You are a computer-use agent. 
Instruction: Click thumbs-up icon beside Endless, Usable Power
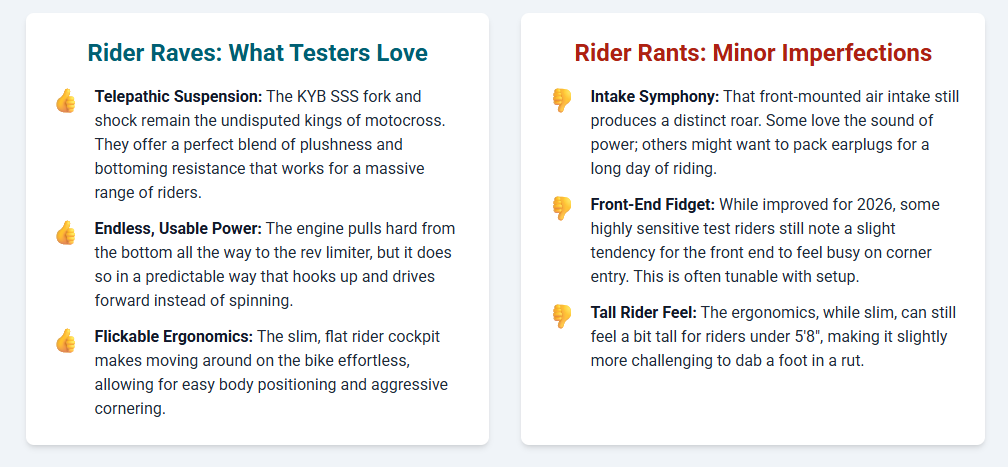click(x=66, y=233)
